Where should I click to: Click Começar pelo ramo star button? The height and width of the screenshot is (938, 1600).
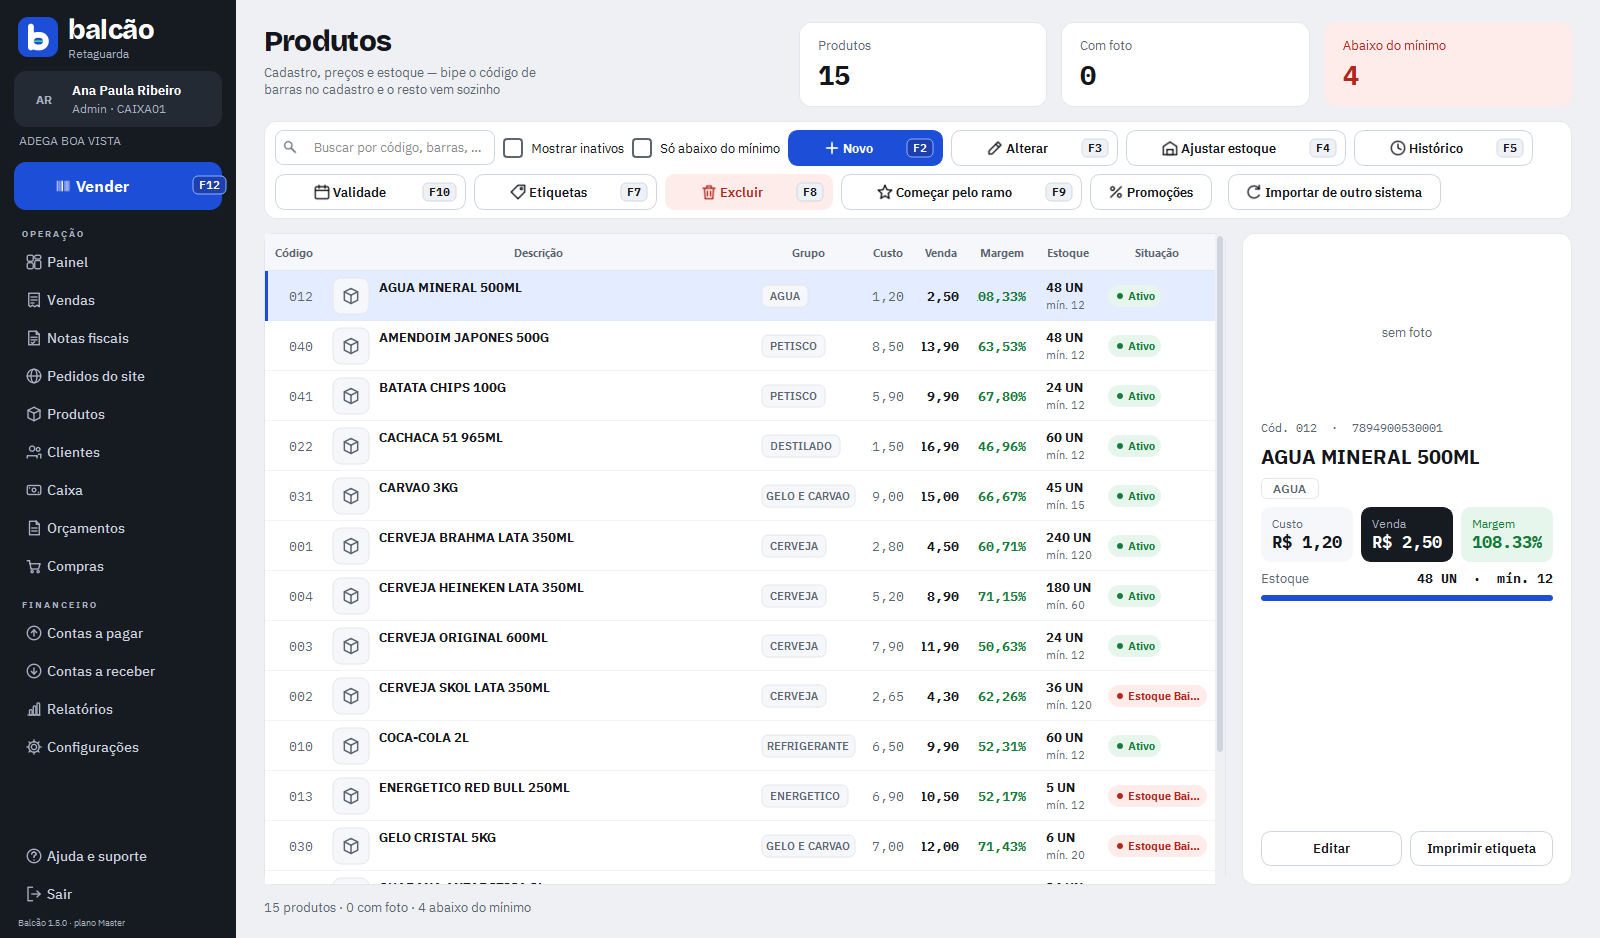click(961, 192)
